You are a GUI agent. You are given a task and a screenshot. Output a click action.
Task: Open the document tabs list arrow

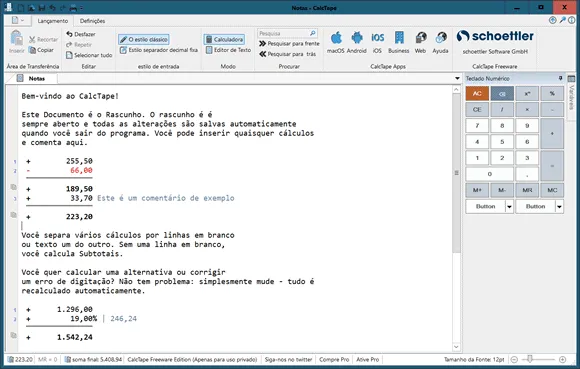tap(458, 78)
